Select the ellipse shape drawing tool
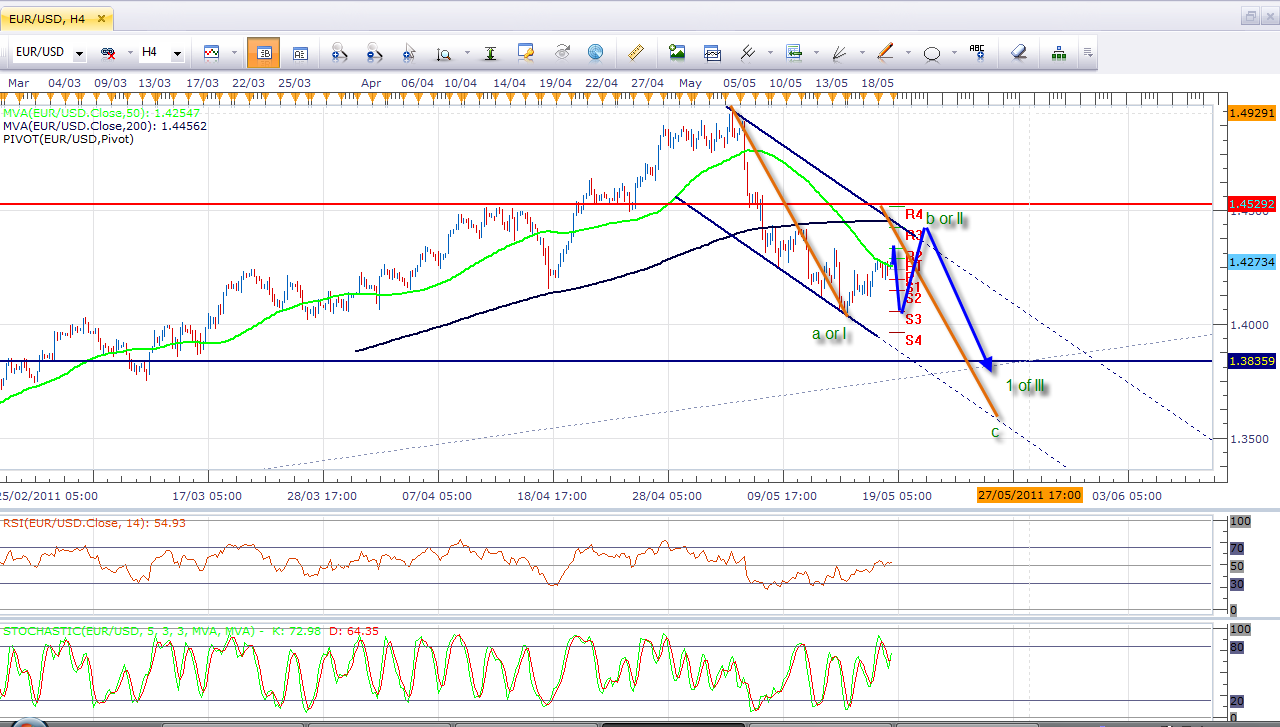Viewport: 1280px width, 727px height. pos(932,52)
